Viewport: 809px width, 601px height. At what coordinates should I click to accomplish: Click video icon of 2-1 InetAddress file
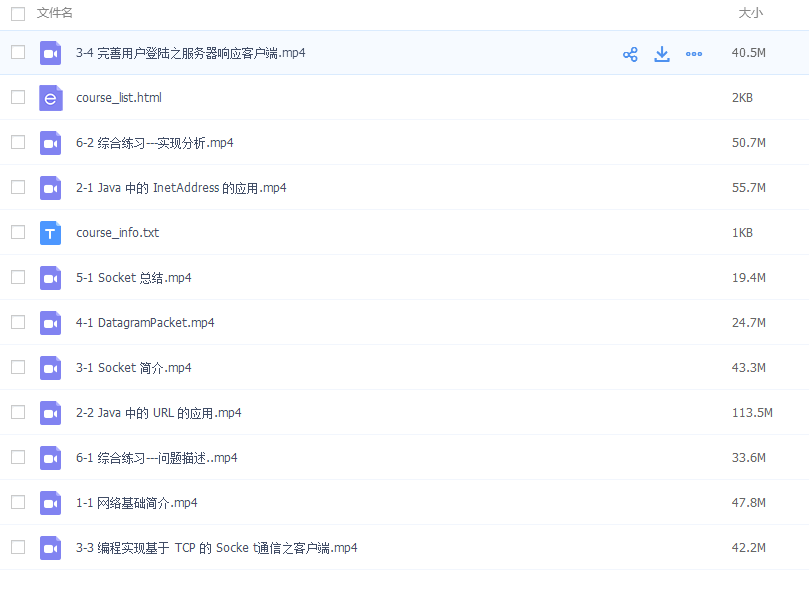tap(51, 188)
